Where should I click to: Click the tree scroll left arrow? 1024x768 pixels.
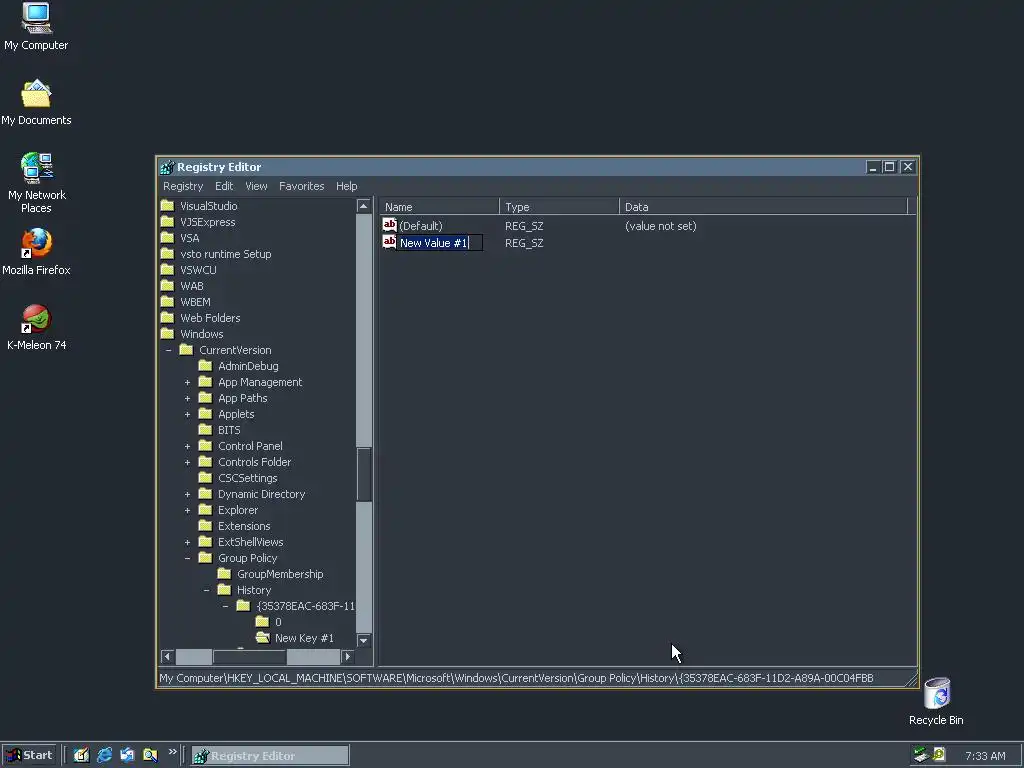click(x=167, y=656)
